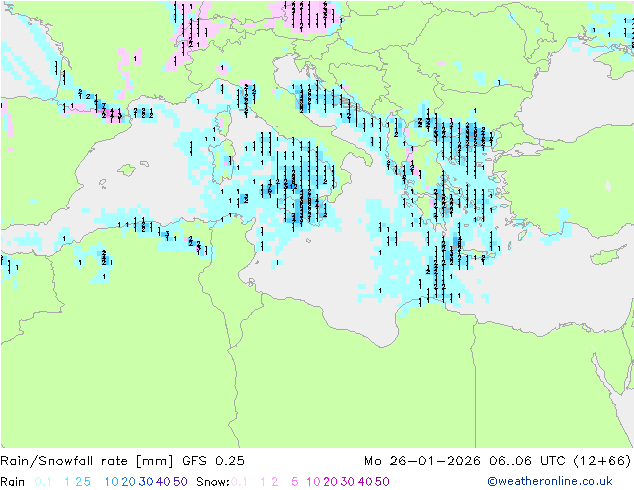Viewport: 634px width, 490px height.
Task: Click the 'Rain' legend label
Action: coord(13,482)
